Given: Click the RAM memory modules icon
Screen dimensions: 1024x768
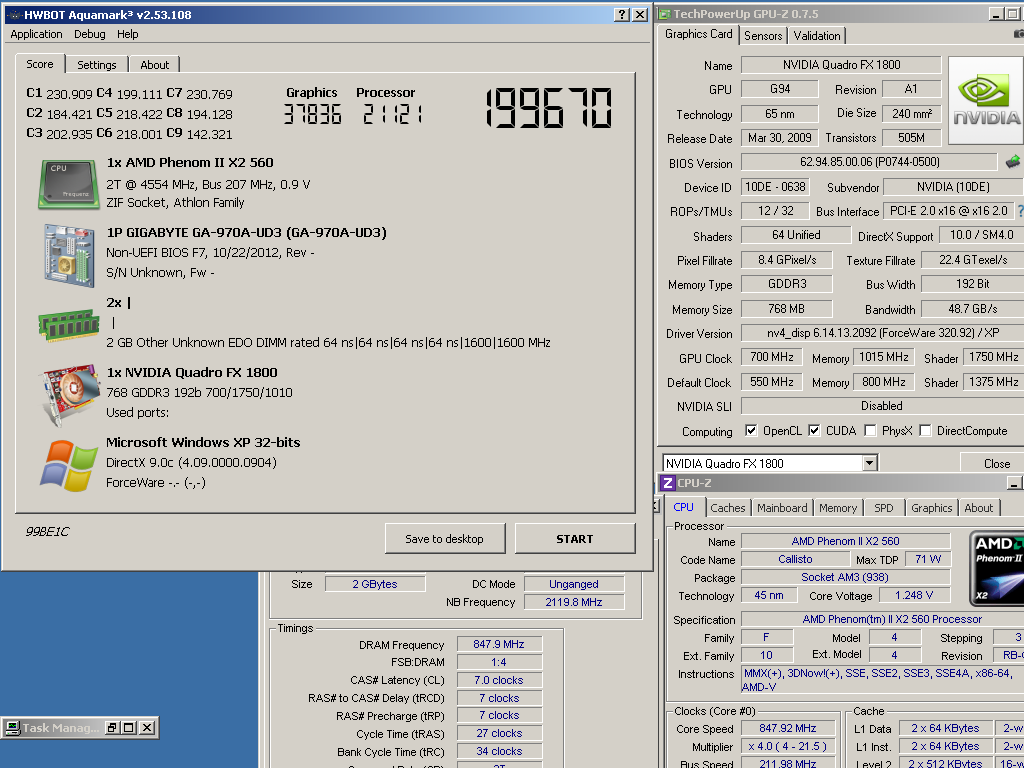Looking at the screenshot, I should pos(69,325).
